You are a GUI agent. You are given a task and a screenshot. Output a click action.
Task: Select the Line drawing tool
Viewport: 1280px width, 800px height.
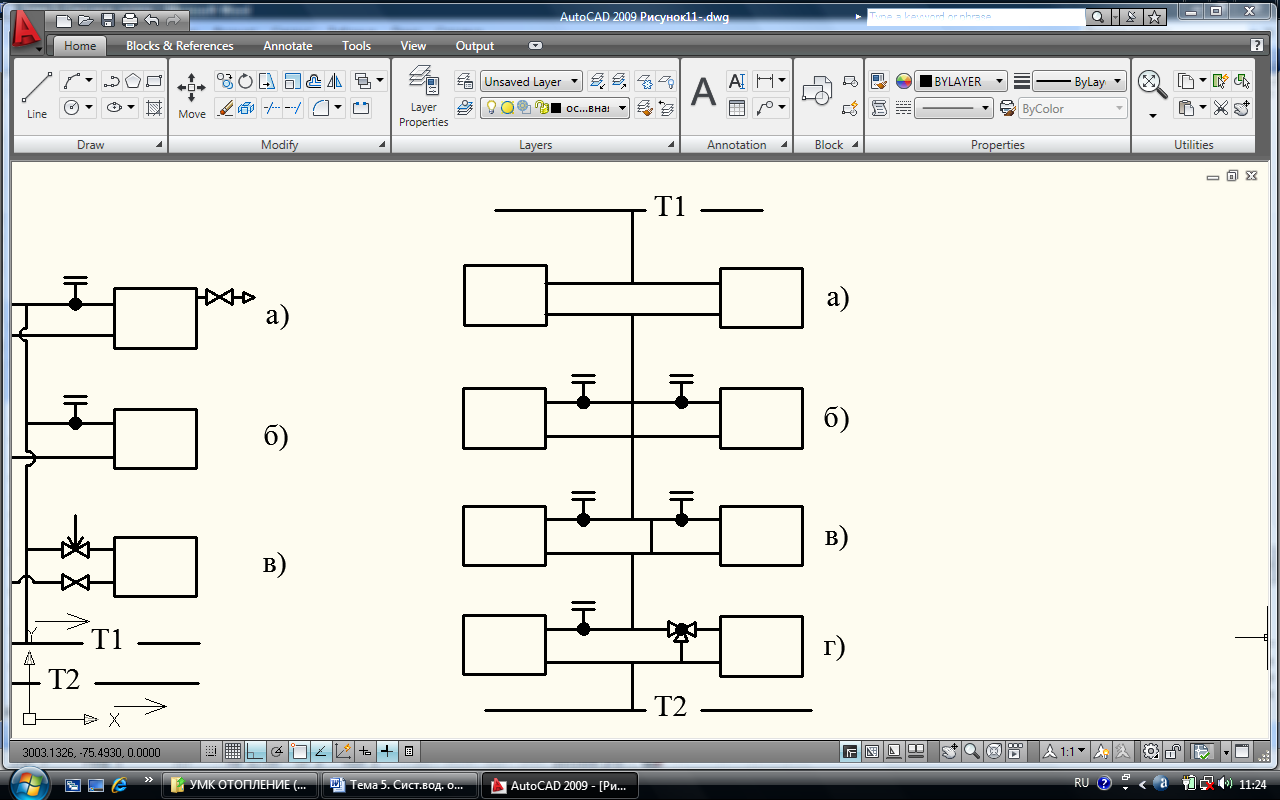click(37, 95)
